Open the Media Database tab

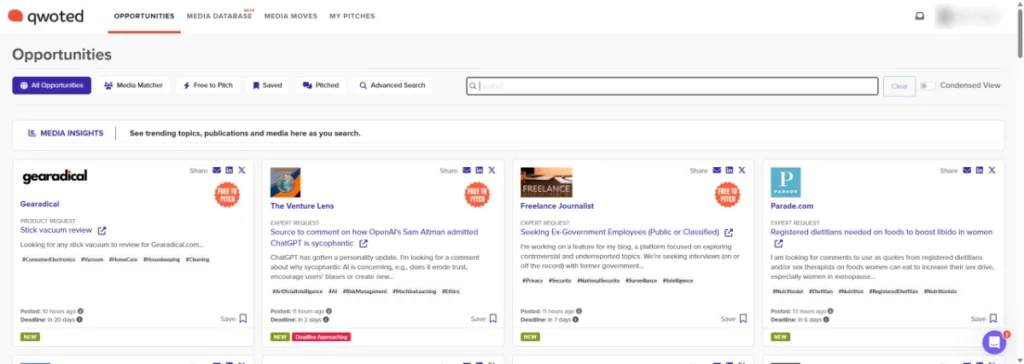pyautogui.click(x=219, y=16)
